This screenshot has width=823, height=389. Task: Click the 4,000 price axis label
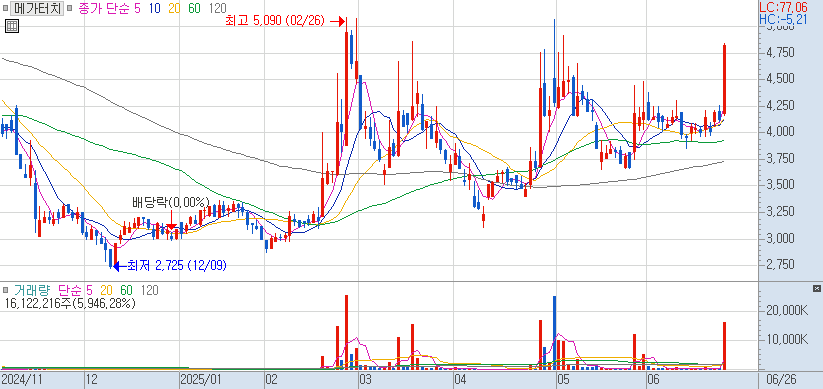(779, 131)
